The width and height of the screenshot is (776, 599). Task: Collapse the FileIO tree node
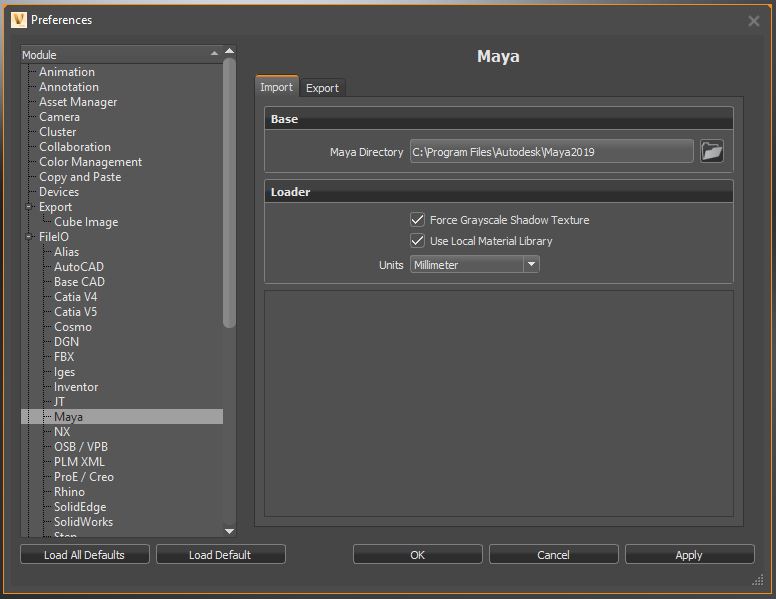(29, 237)
